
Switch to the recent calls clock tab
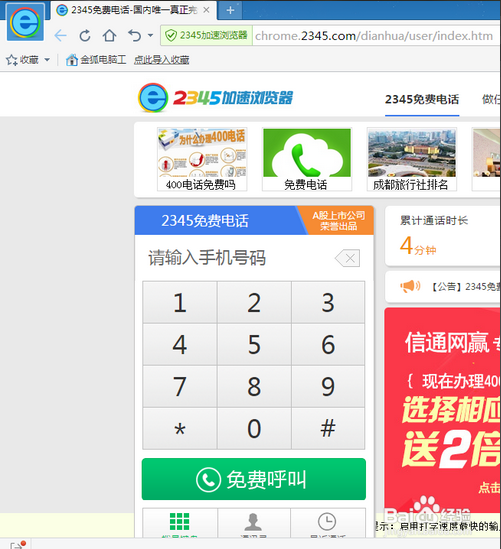tap(328, 523)
